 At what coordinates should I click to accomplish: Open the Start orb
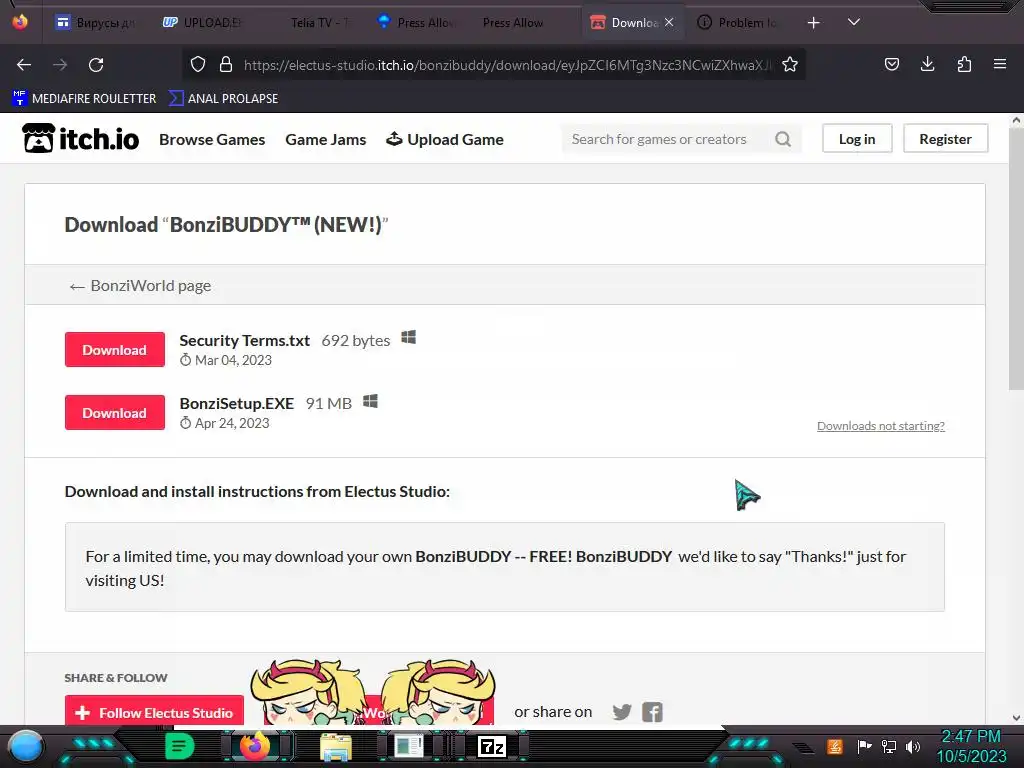point(26,747)
